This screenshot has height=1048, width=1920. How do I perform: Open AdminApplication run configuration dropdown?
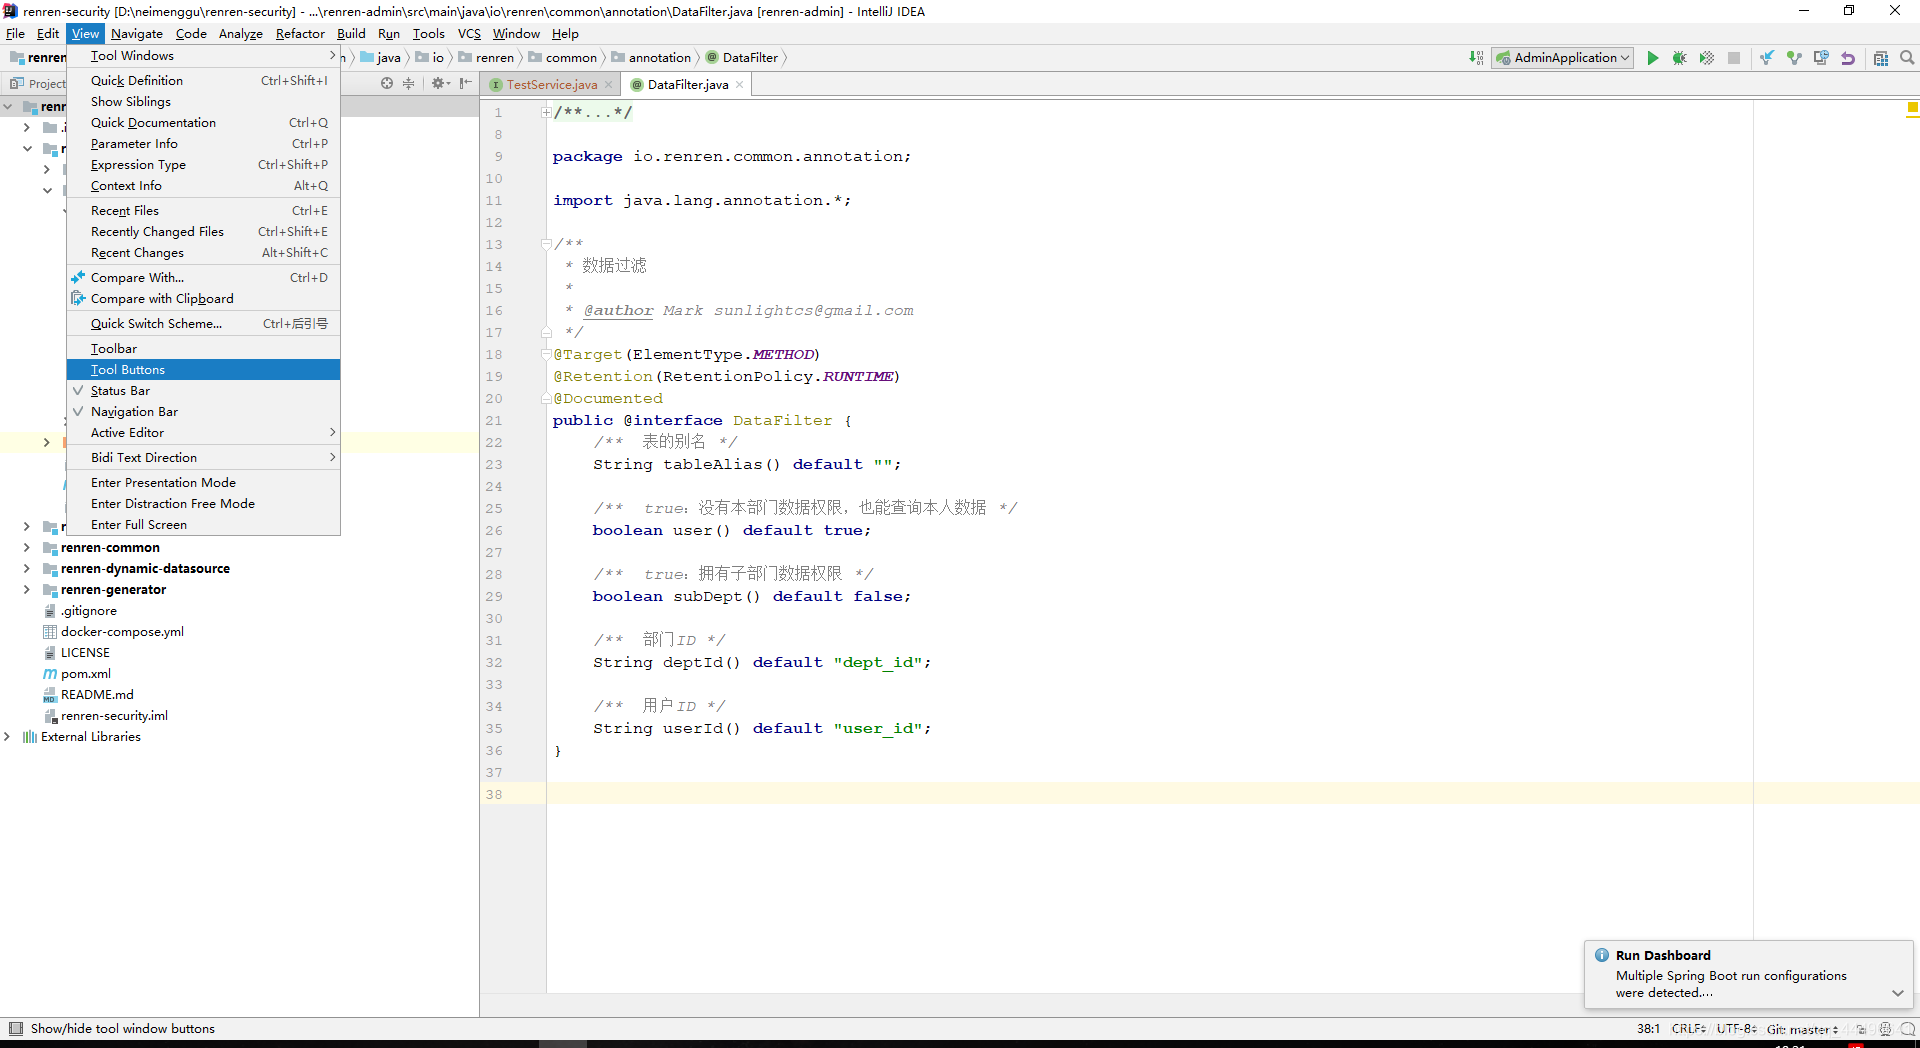click(1563, 58)
